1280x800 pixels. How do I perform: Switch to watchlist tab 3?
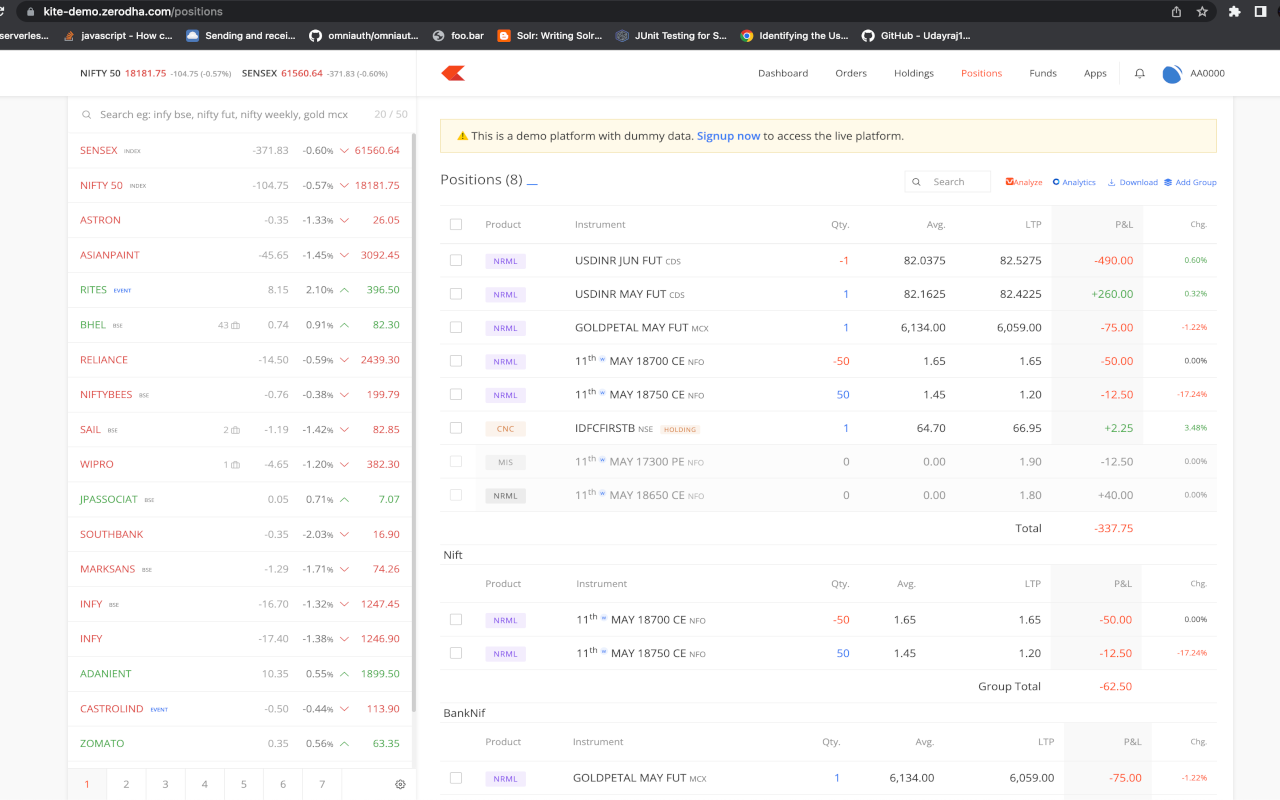165,784
